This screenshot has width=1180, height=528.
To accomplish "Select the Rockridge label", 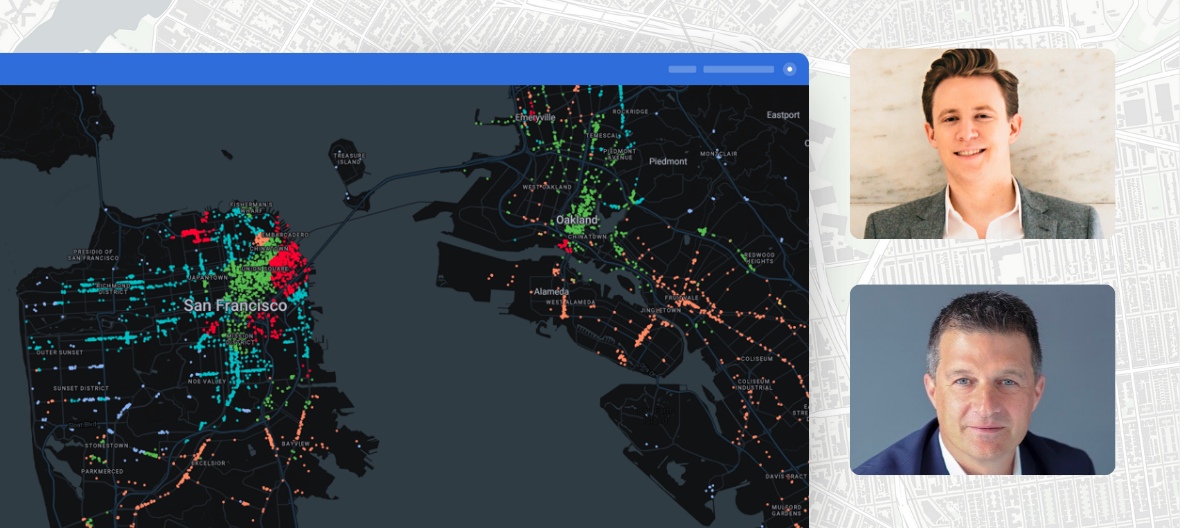I will [631, 111].
